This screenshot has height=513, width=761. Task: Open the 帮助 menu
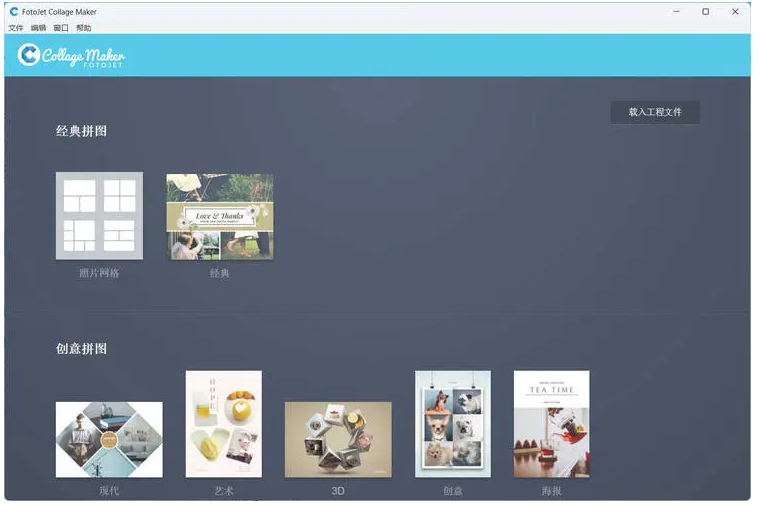coord(84,28)
